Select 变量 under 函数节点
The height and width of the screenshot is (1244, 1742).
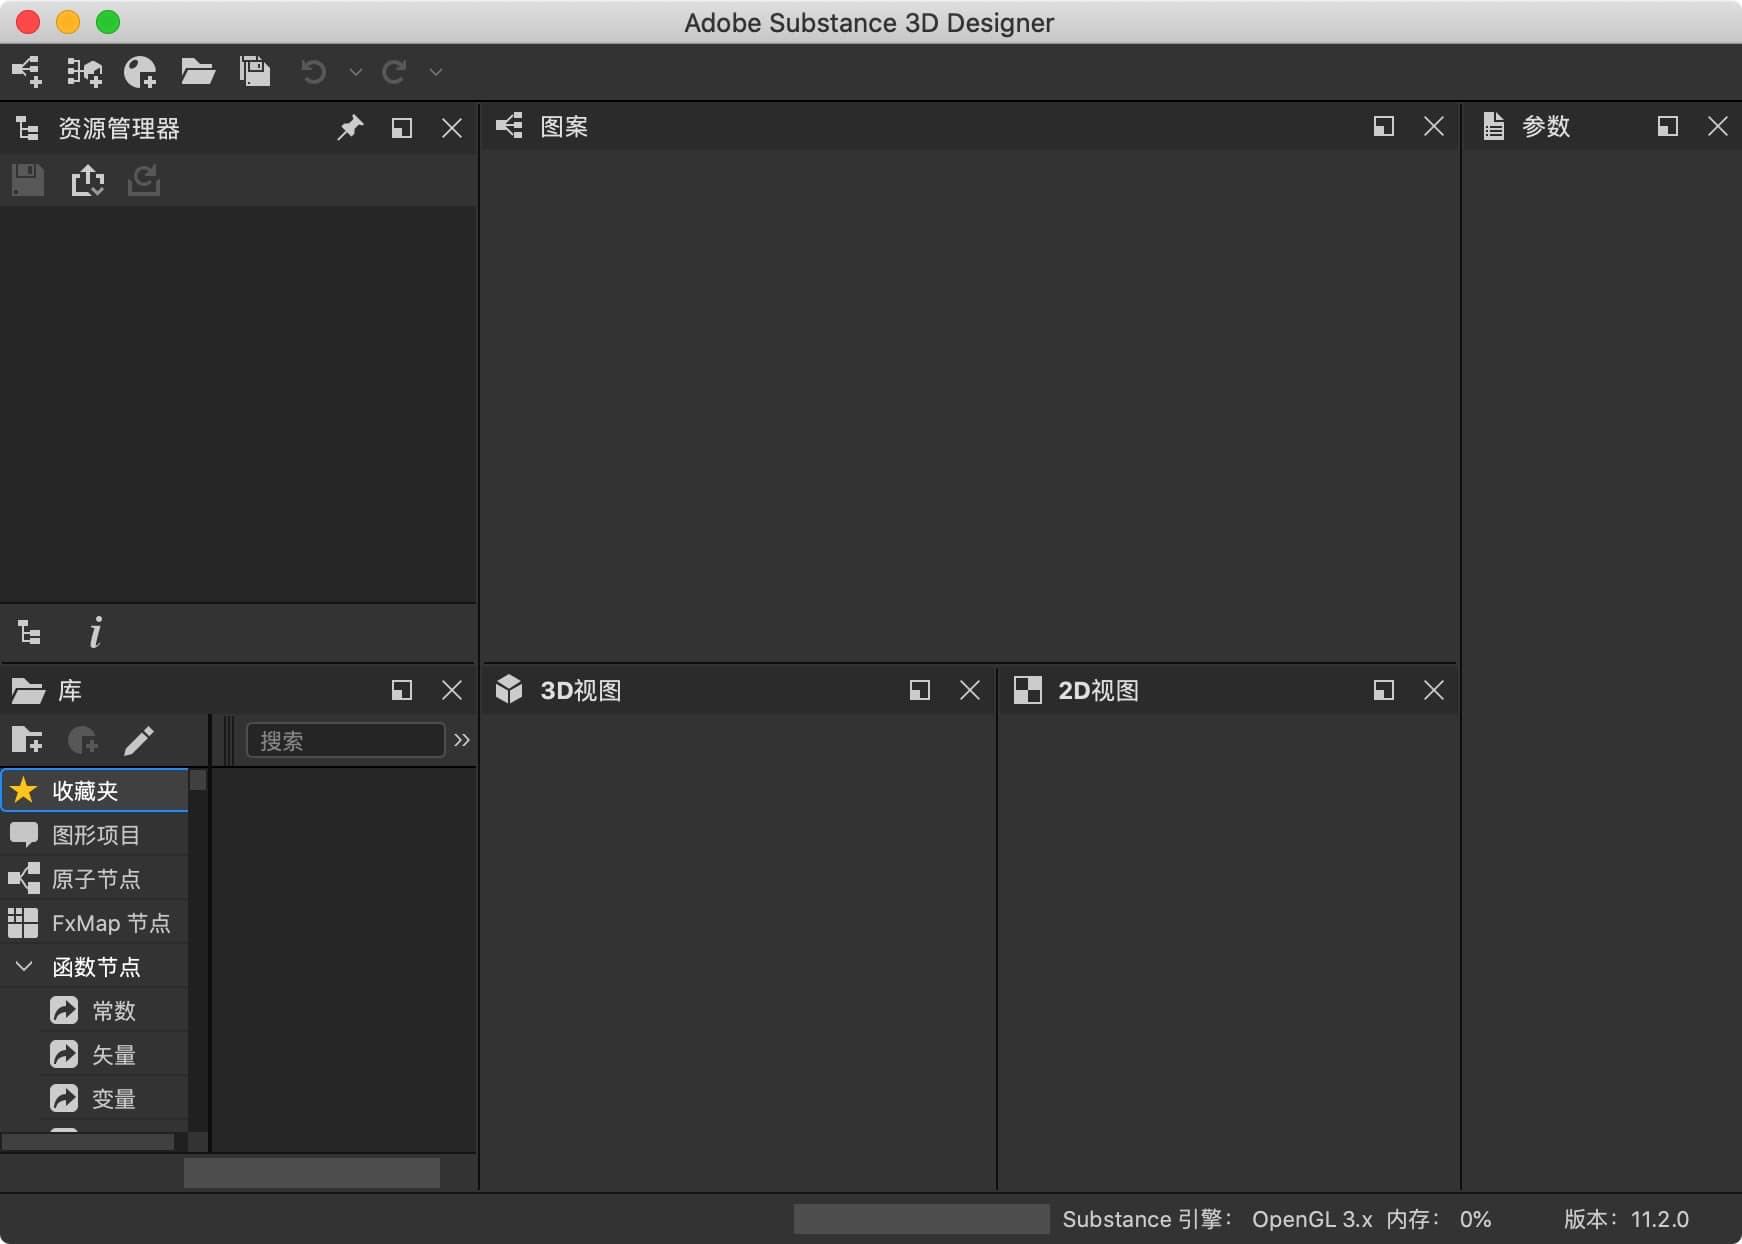pyautogui.click(x=115, y=1098)
